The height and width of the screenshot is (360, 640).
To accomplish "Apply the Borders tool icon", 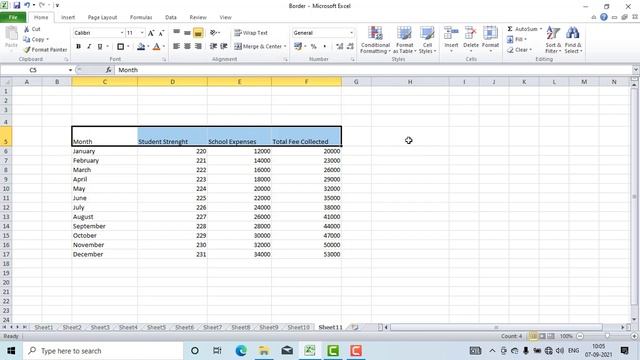I will pos(120,47).
